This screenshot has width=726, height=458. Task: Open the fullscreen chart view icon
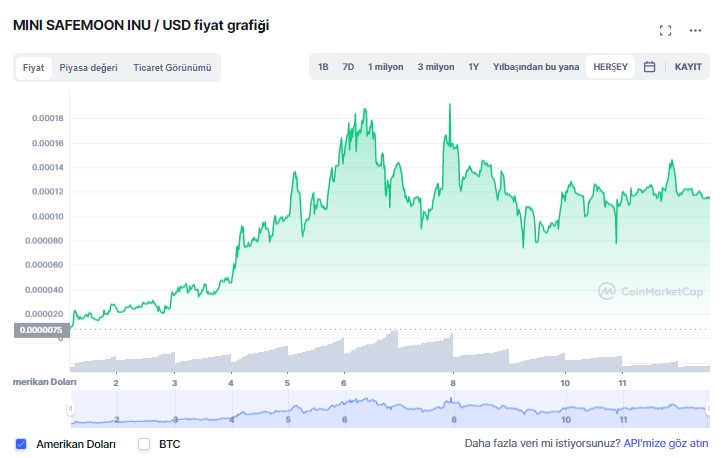665,31
